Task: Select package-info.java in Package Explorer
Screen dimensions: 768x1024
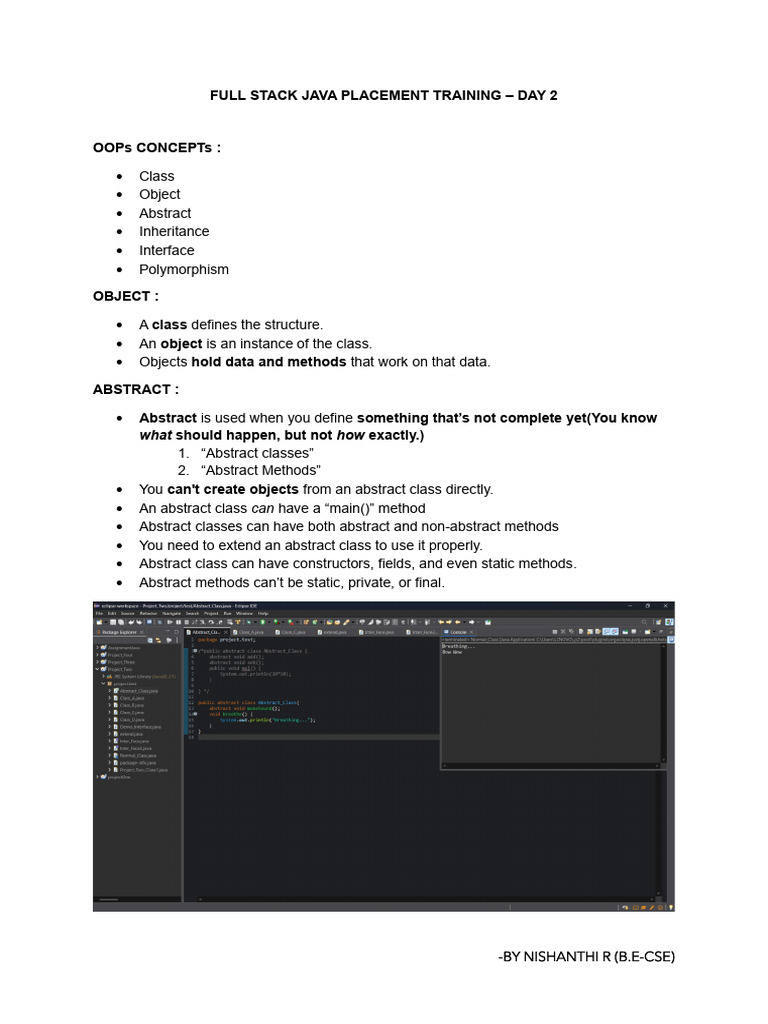Action: pyautogui.click(x=138, y=763)
